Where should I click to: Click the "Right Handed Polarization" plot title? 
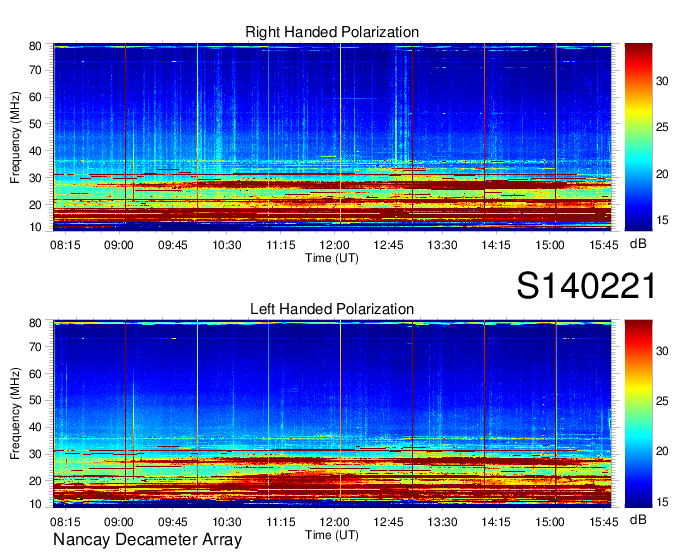[332, 32]
